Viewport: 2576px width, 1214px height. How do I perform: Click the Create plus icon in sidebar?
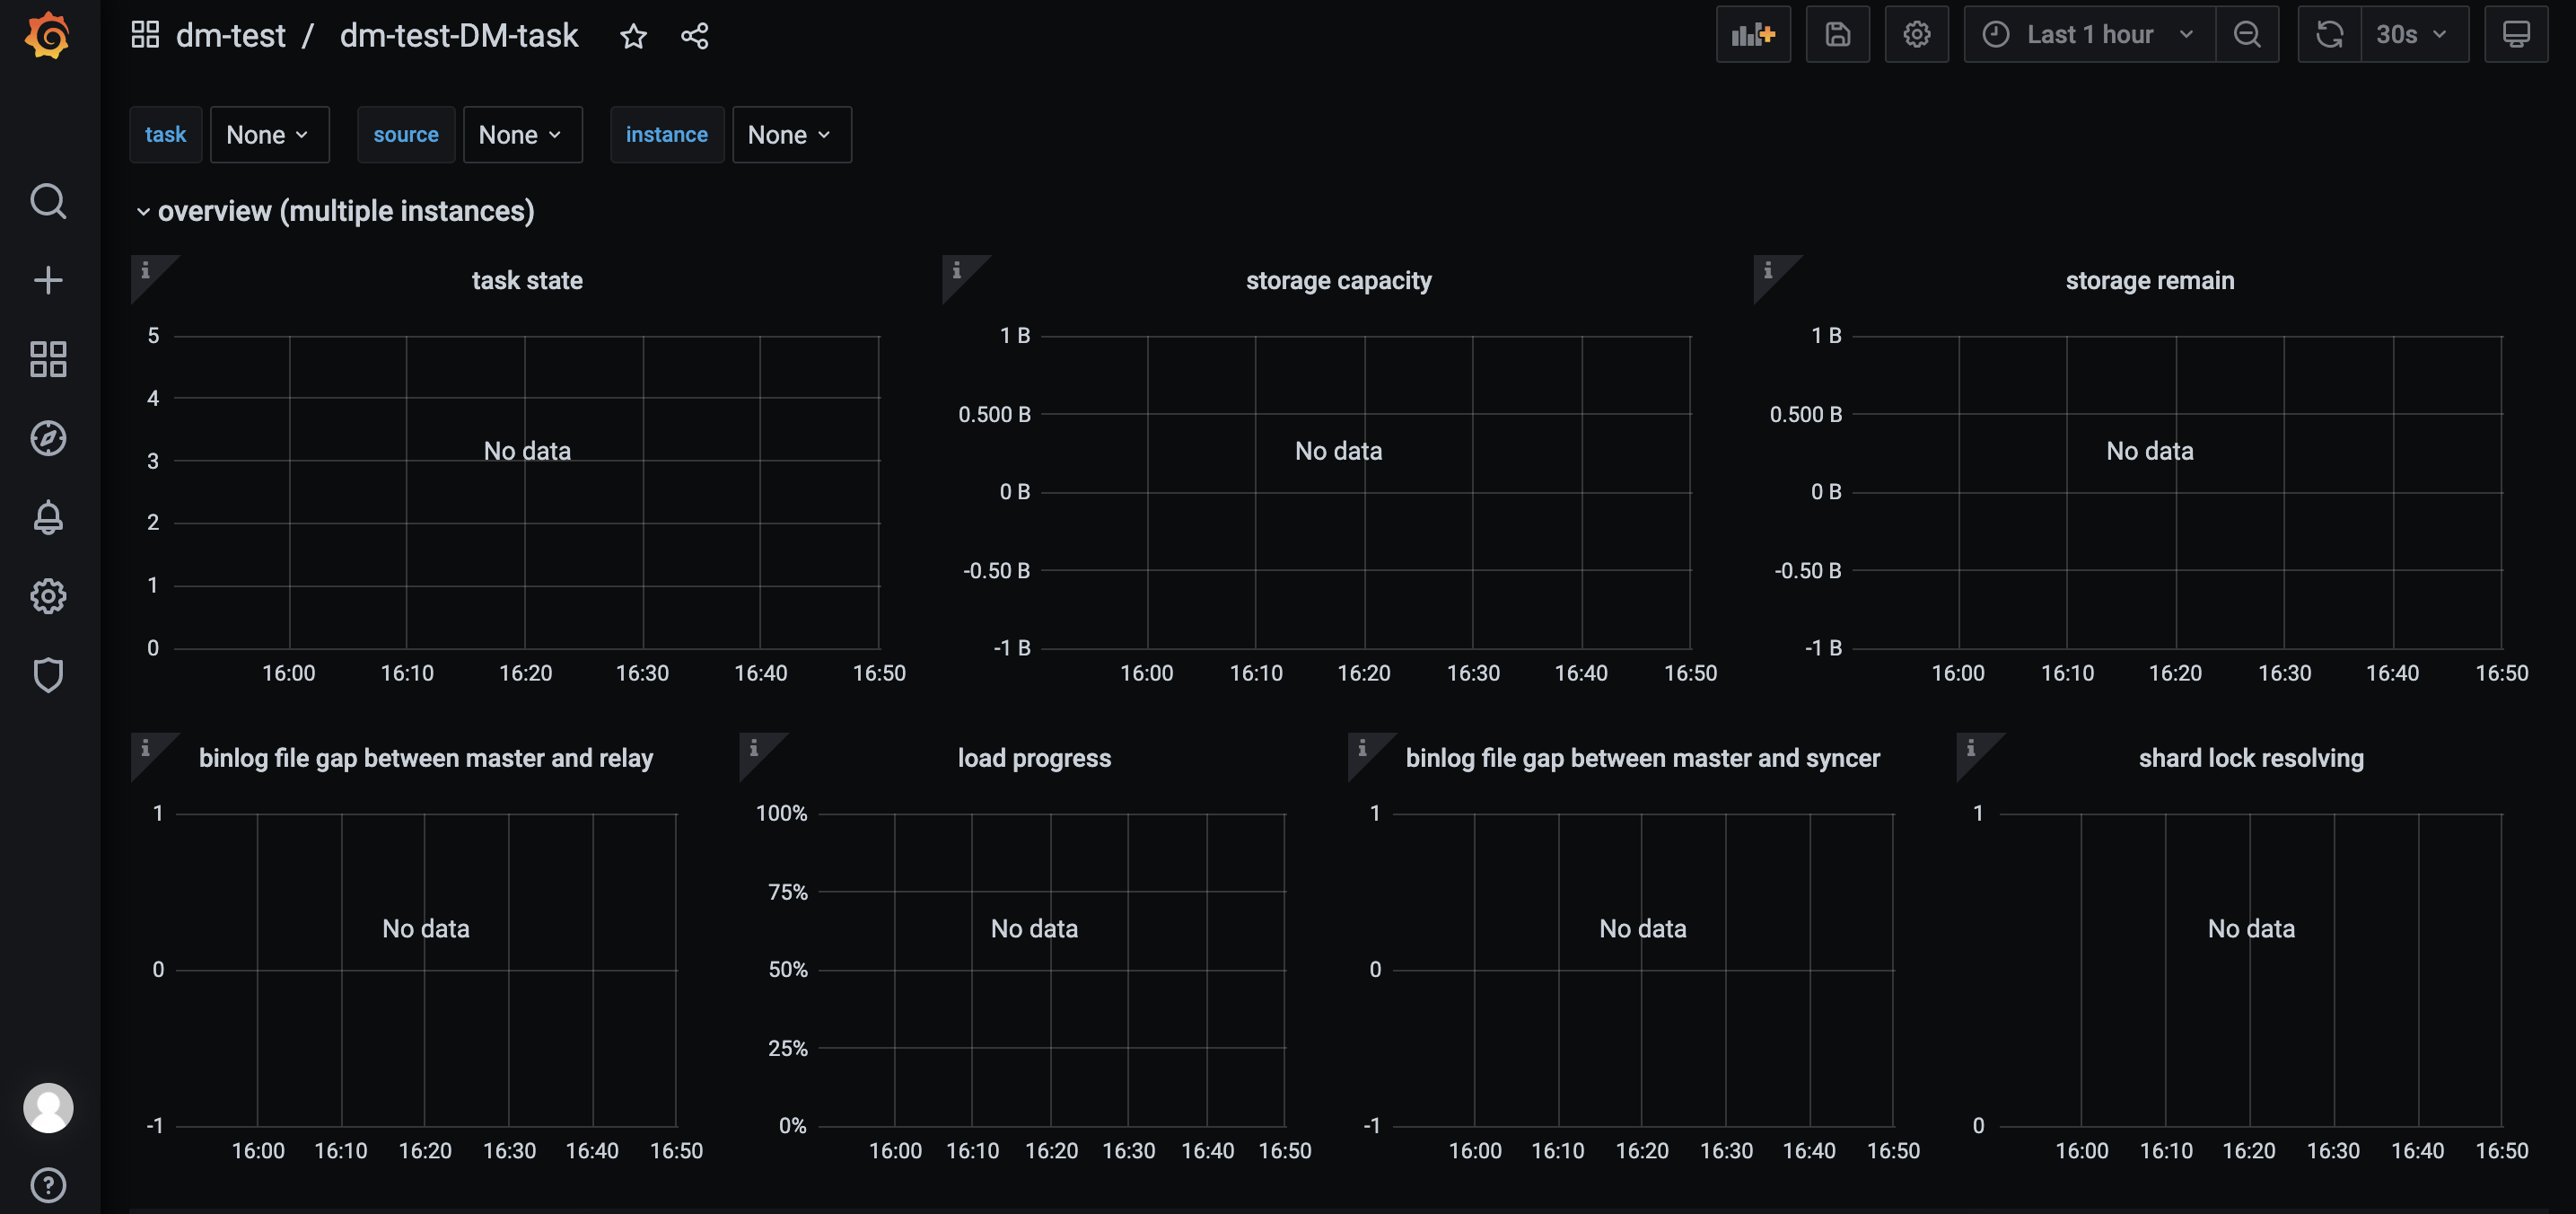[47, 280]
